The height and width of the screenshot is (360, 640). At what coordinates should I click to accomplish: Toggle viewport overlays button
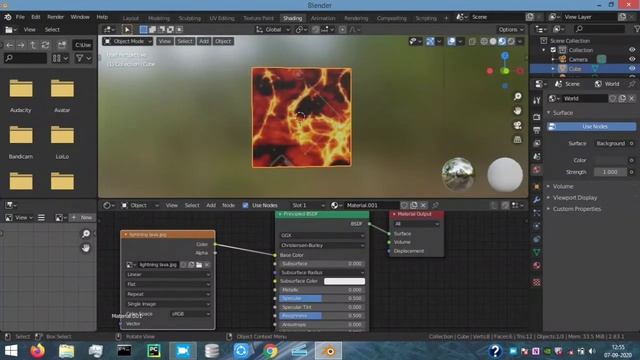click(451, 41)
